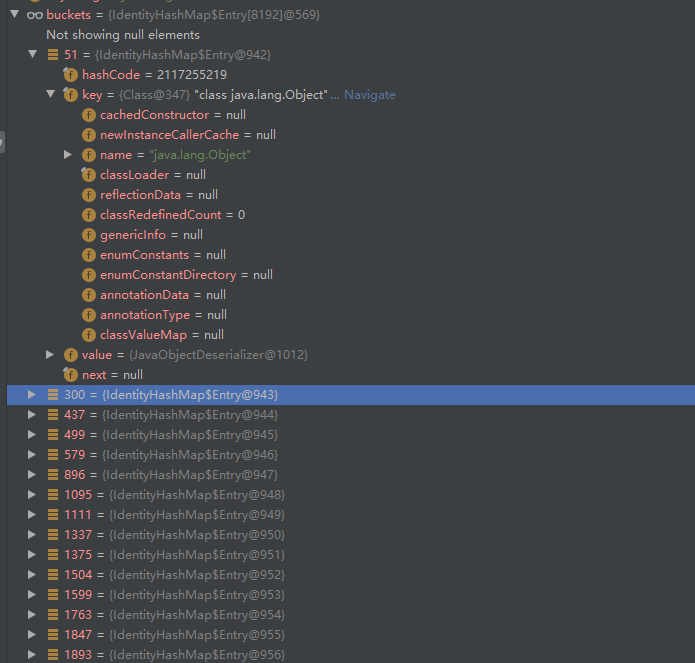Click the field icon beside classLoader
Image resolution: width=695 pixels, height=663 pixels.
89,175
